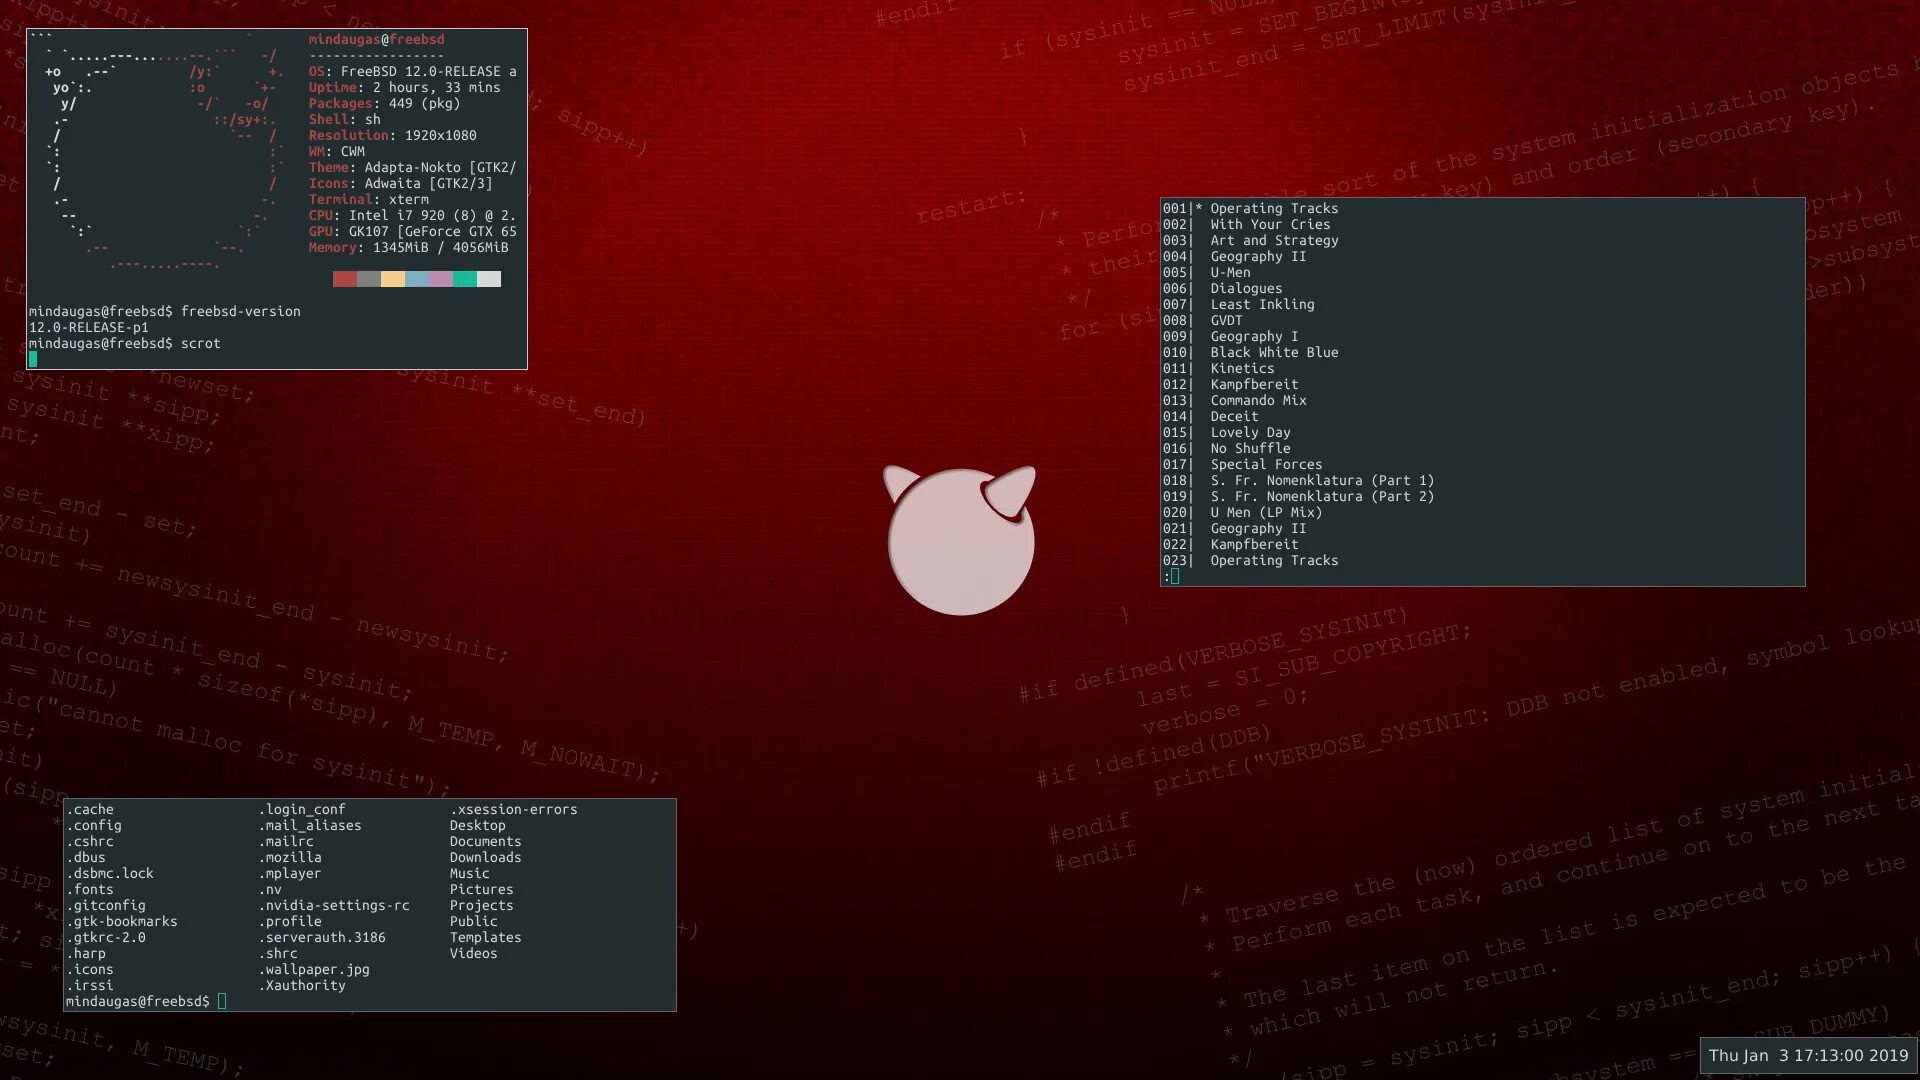This screenshot has height=1080, width=1920.
Task: Click the green color block in neofetch palette
Action: click(x=465, y=279)
